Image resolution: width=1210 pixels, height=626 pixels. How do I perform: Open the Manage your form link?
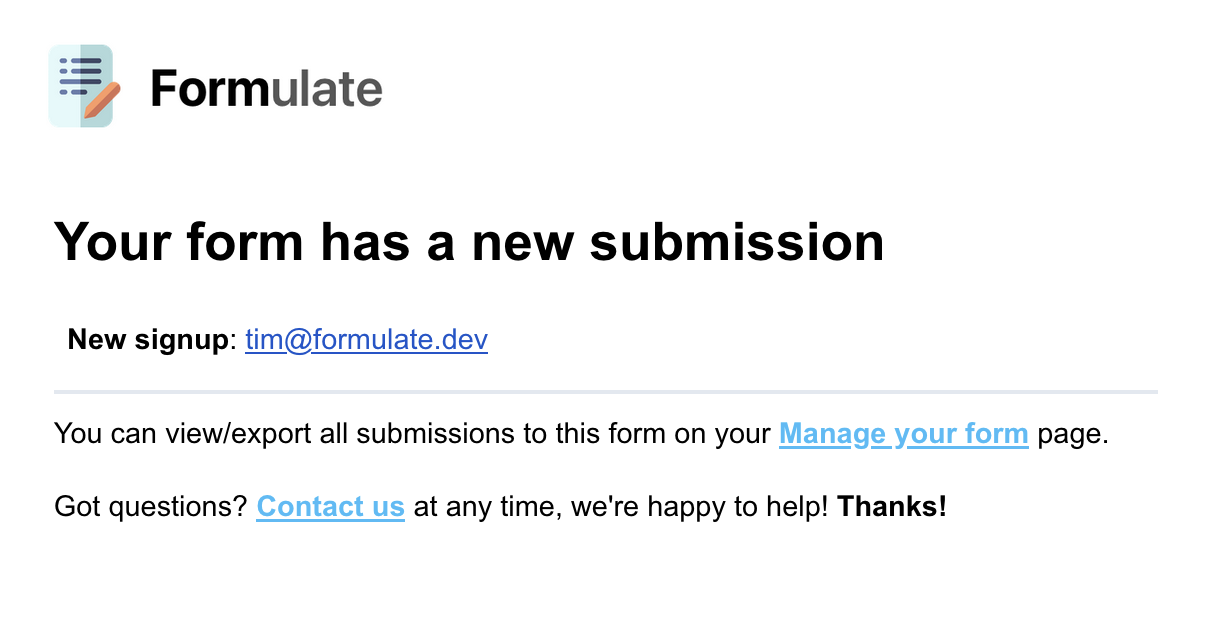tap(903, 434)
